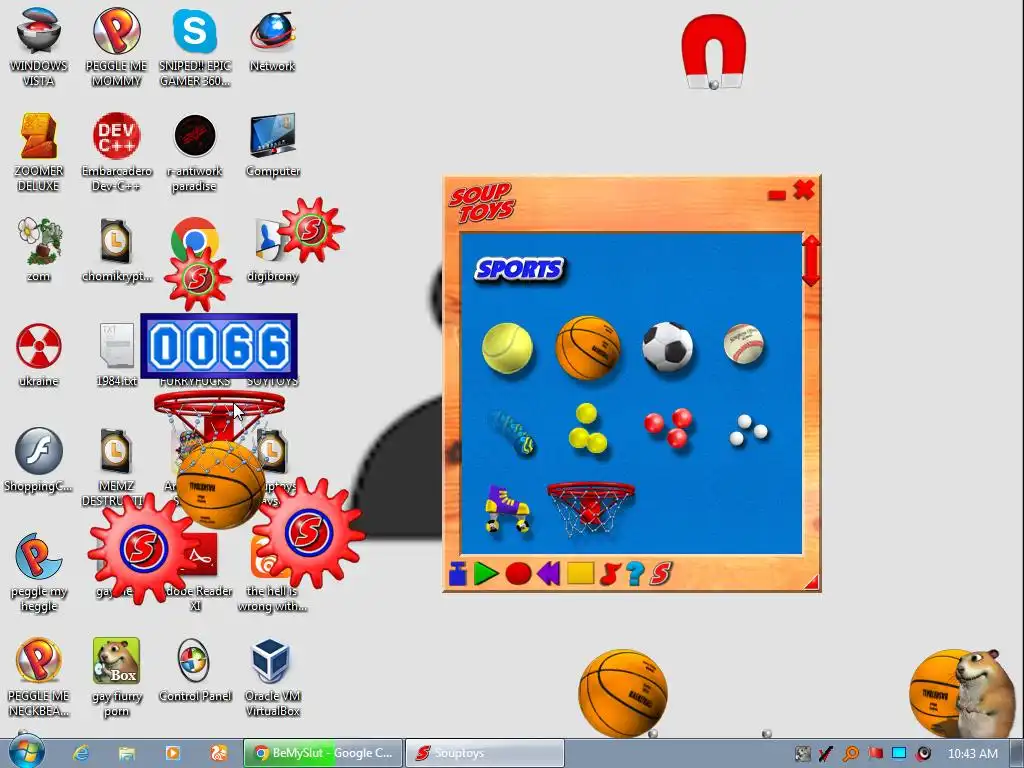Select the 1984.txt file icon
The height and width of the screenshot is (768, 1024).
point(116,355)
